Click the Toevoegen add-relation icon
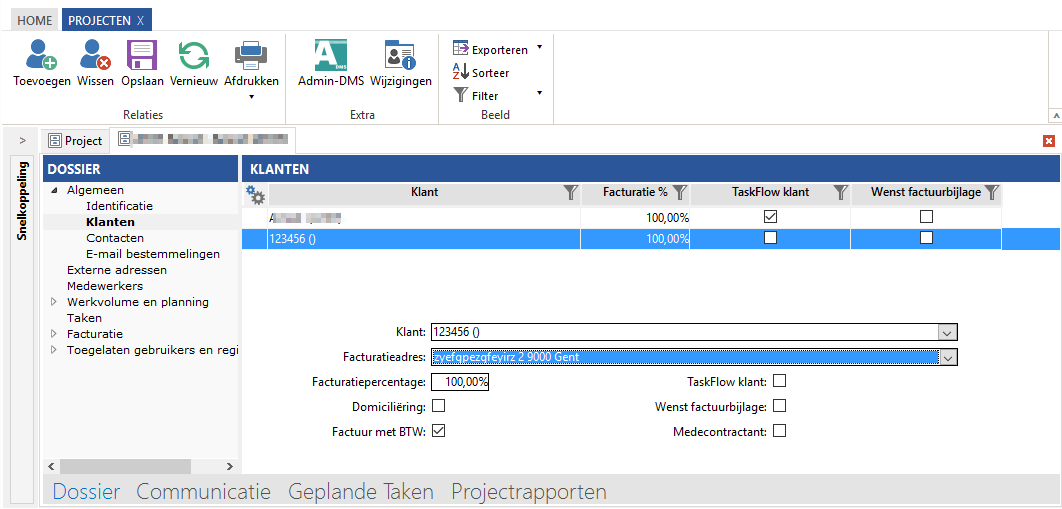This screenshot has width=1062, height=509. [x=41, y=56]
